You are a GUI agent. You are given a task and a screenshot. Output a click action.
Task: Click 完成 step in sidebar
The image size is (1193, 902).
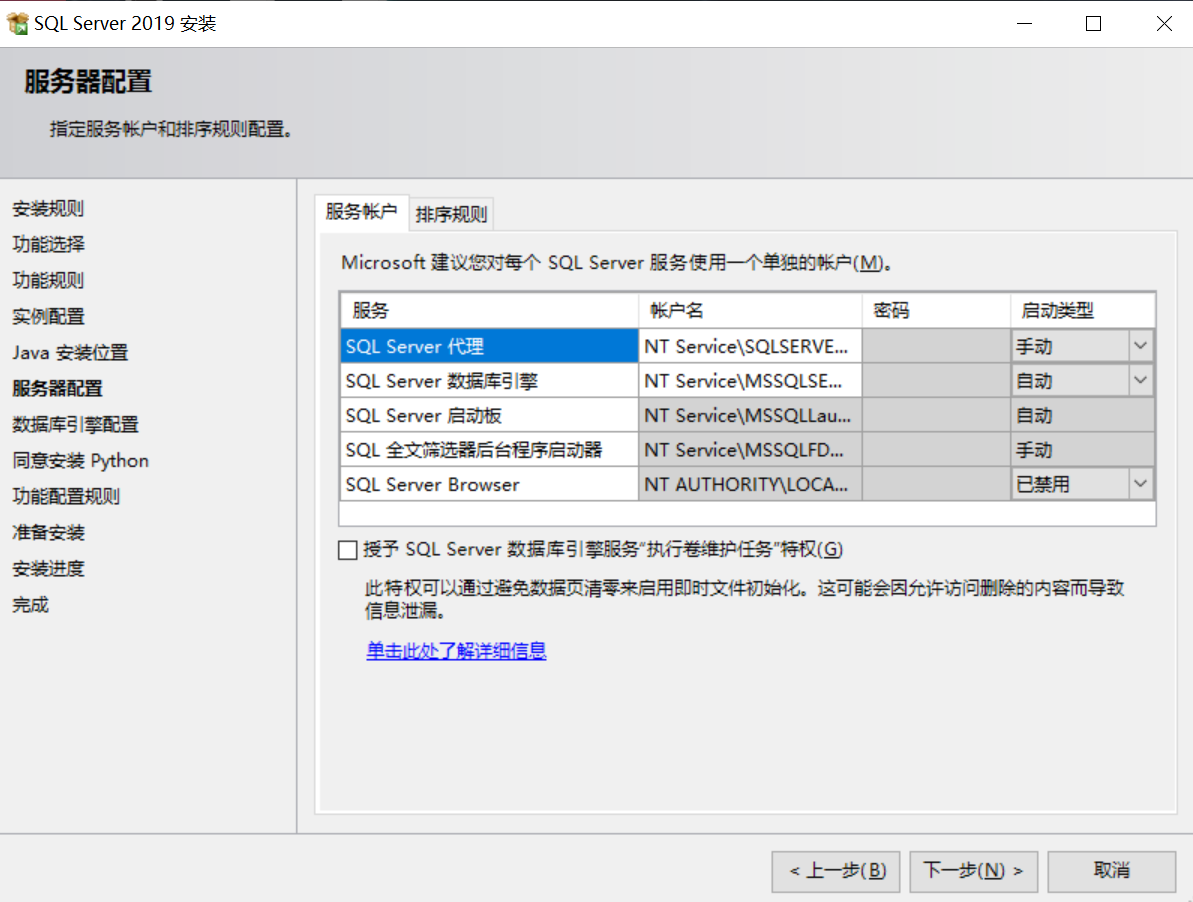pyautogui.click(x=30, y=605)
